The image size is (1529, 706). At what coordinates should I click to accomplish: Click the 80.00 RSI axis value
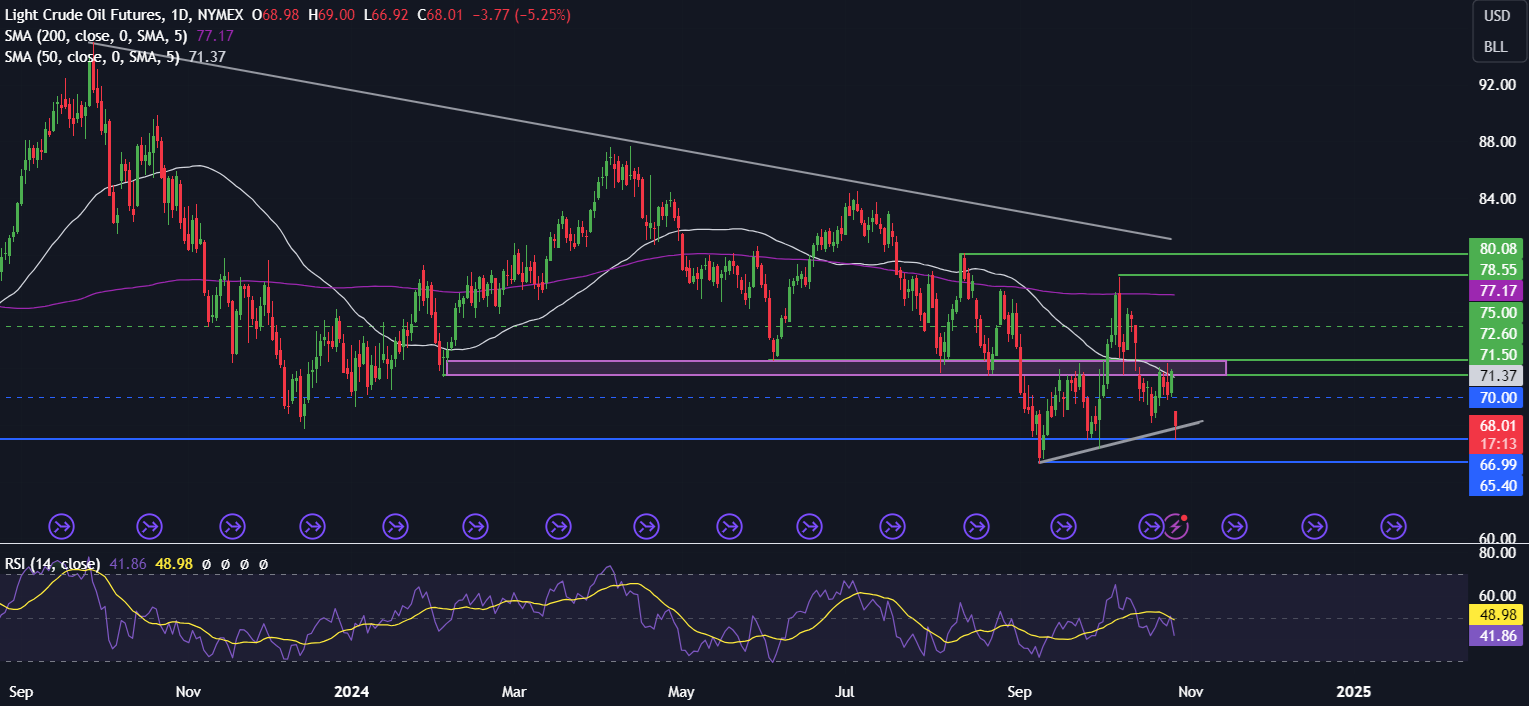1497,552
